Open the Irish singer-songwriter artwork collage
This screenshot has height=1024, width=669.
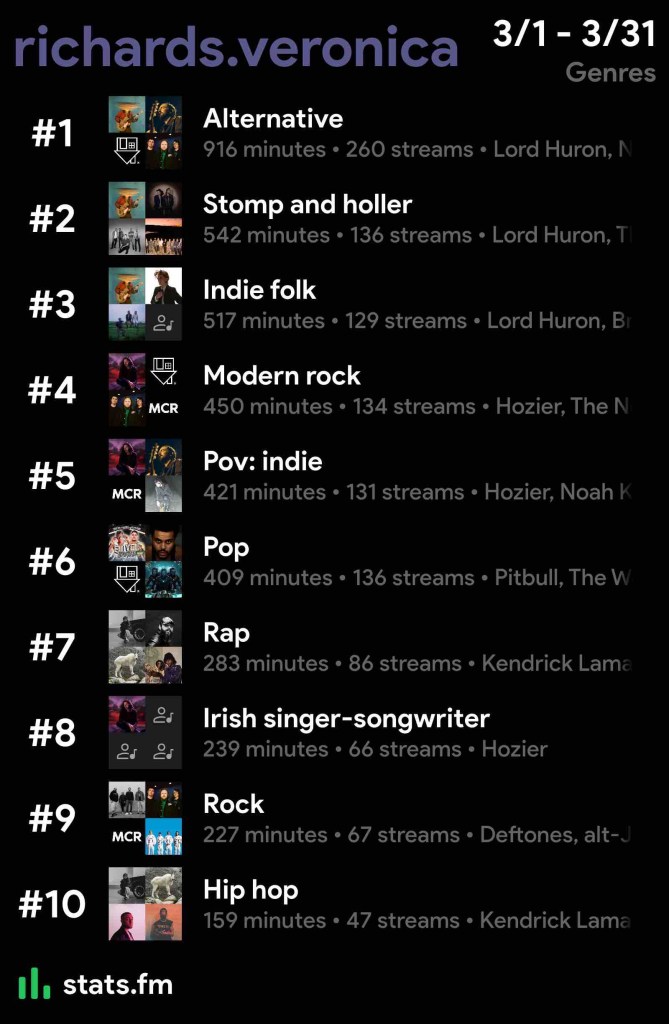[145, 733]
